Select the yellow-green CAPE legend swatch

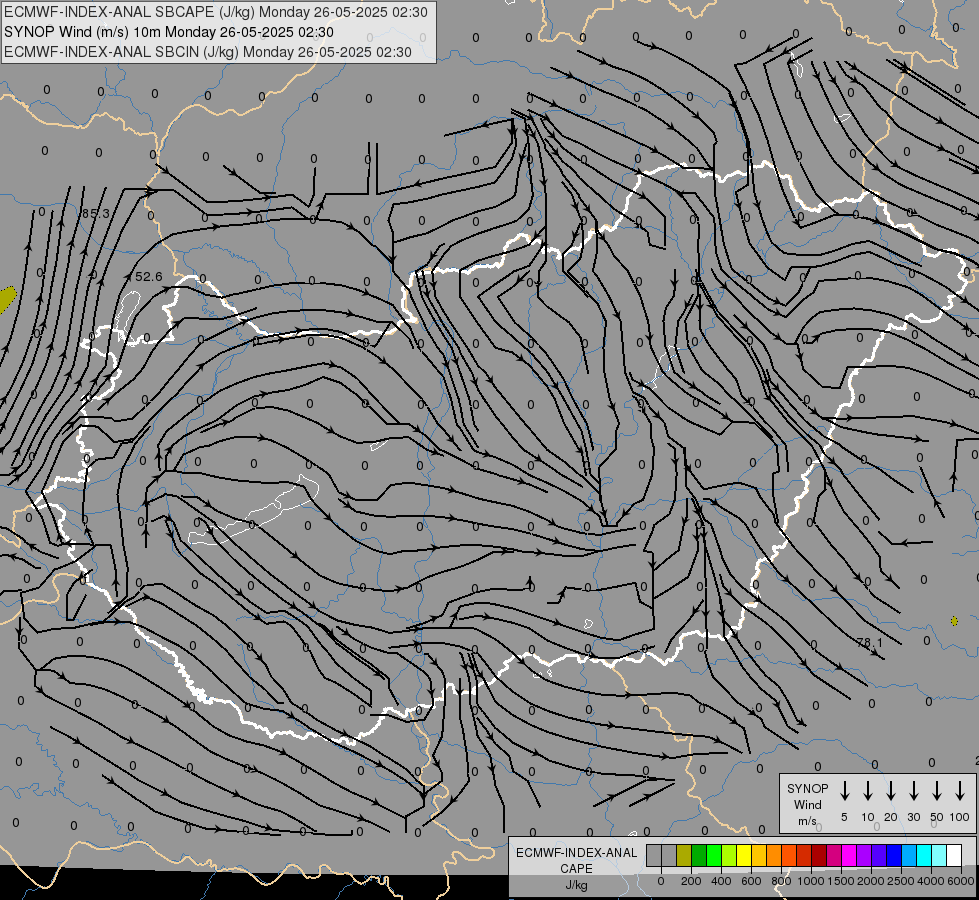coord(729,855)
